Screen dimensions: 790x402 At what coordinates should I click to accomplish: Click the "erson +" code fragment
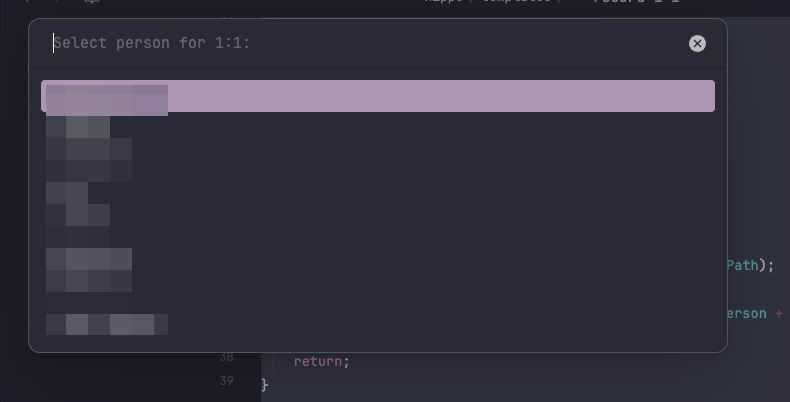pos(756,313)
